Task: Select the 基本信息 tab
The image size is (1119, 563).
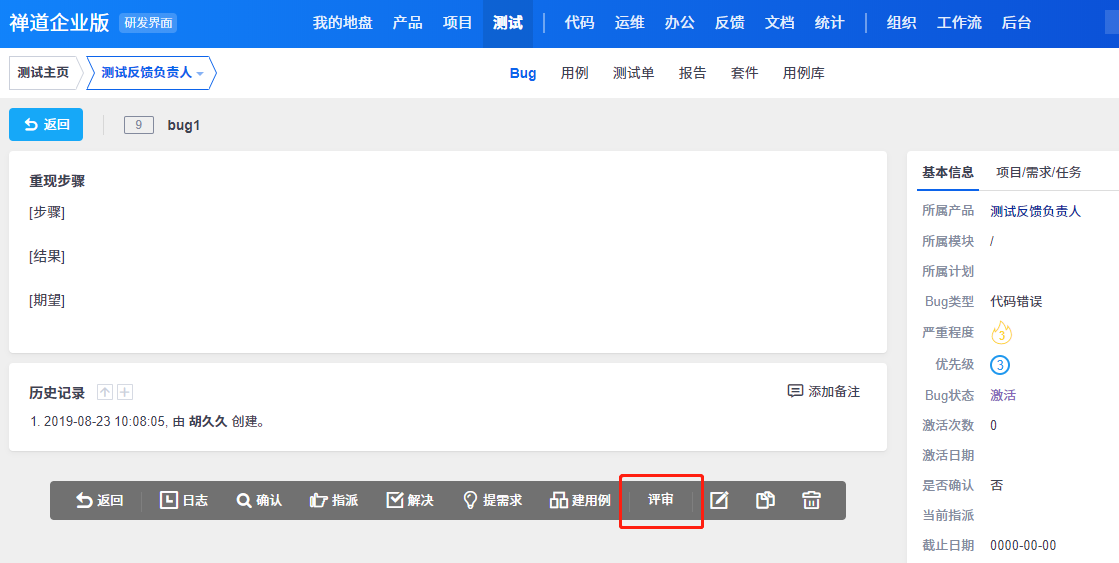Action: click(x=948, y=172)
